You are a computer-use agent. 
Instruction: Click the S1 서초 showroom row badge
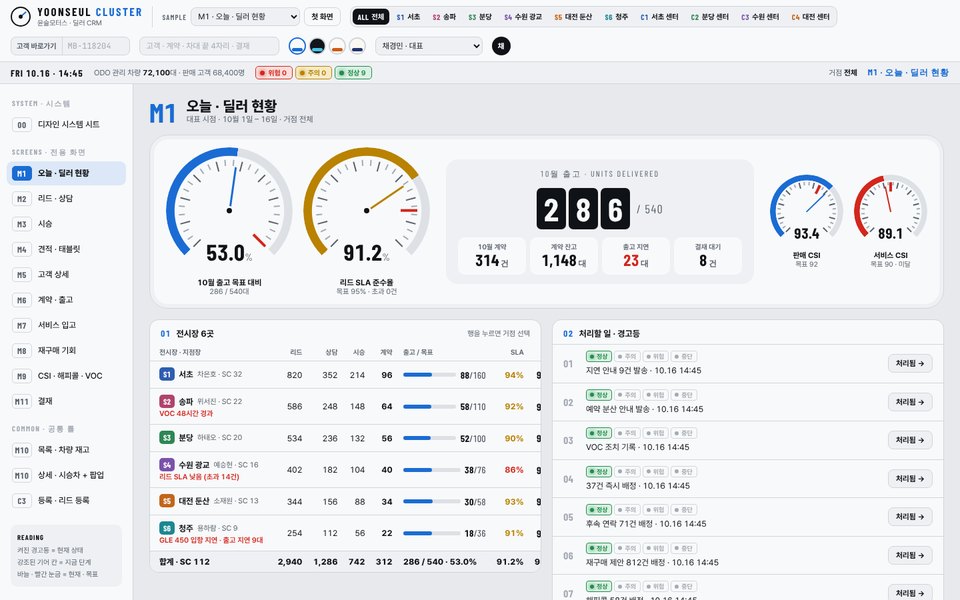167,374
